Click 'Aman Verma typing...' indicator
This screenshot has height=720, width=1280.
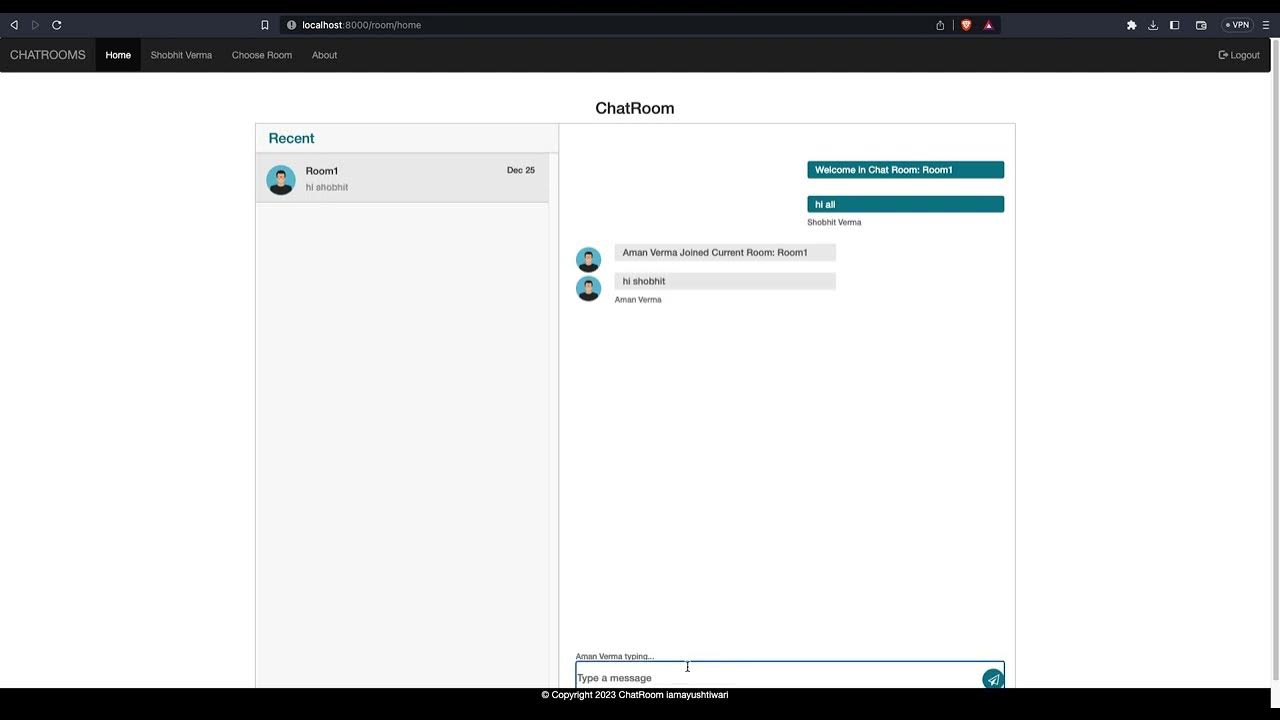(615, 656)
